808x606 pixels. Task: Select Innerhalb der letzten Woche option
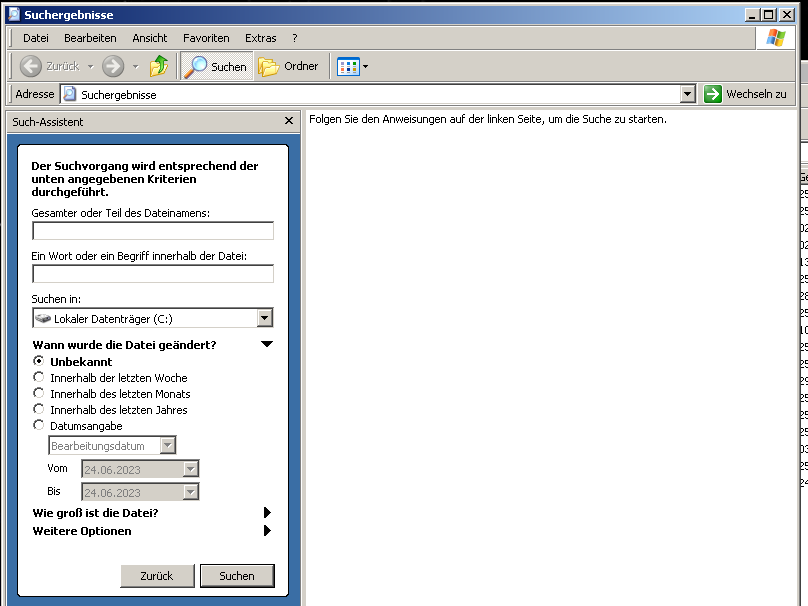(39, 377)
